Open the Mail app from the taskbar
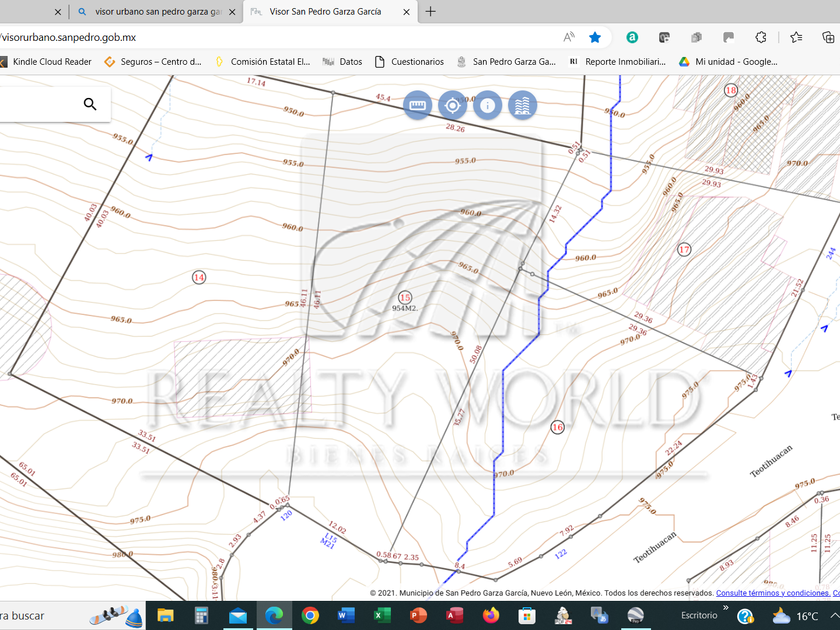Viewport: 840px width, 630px height. (237, 616)
